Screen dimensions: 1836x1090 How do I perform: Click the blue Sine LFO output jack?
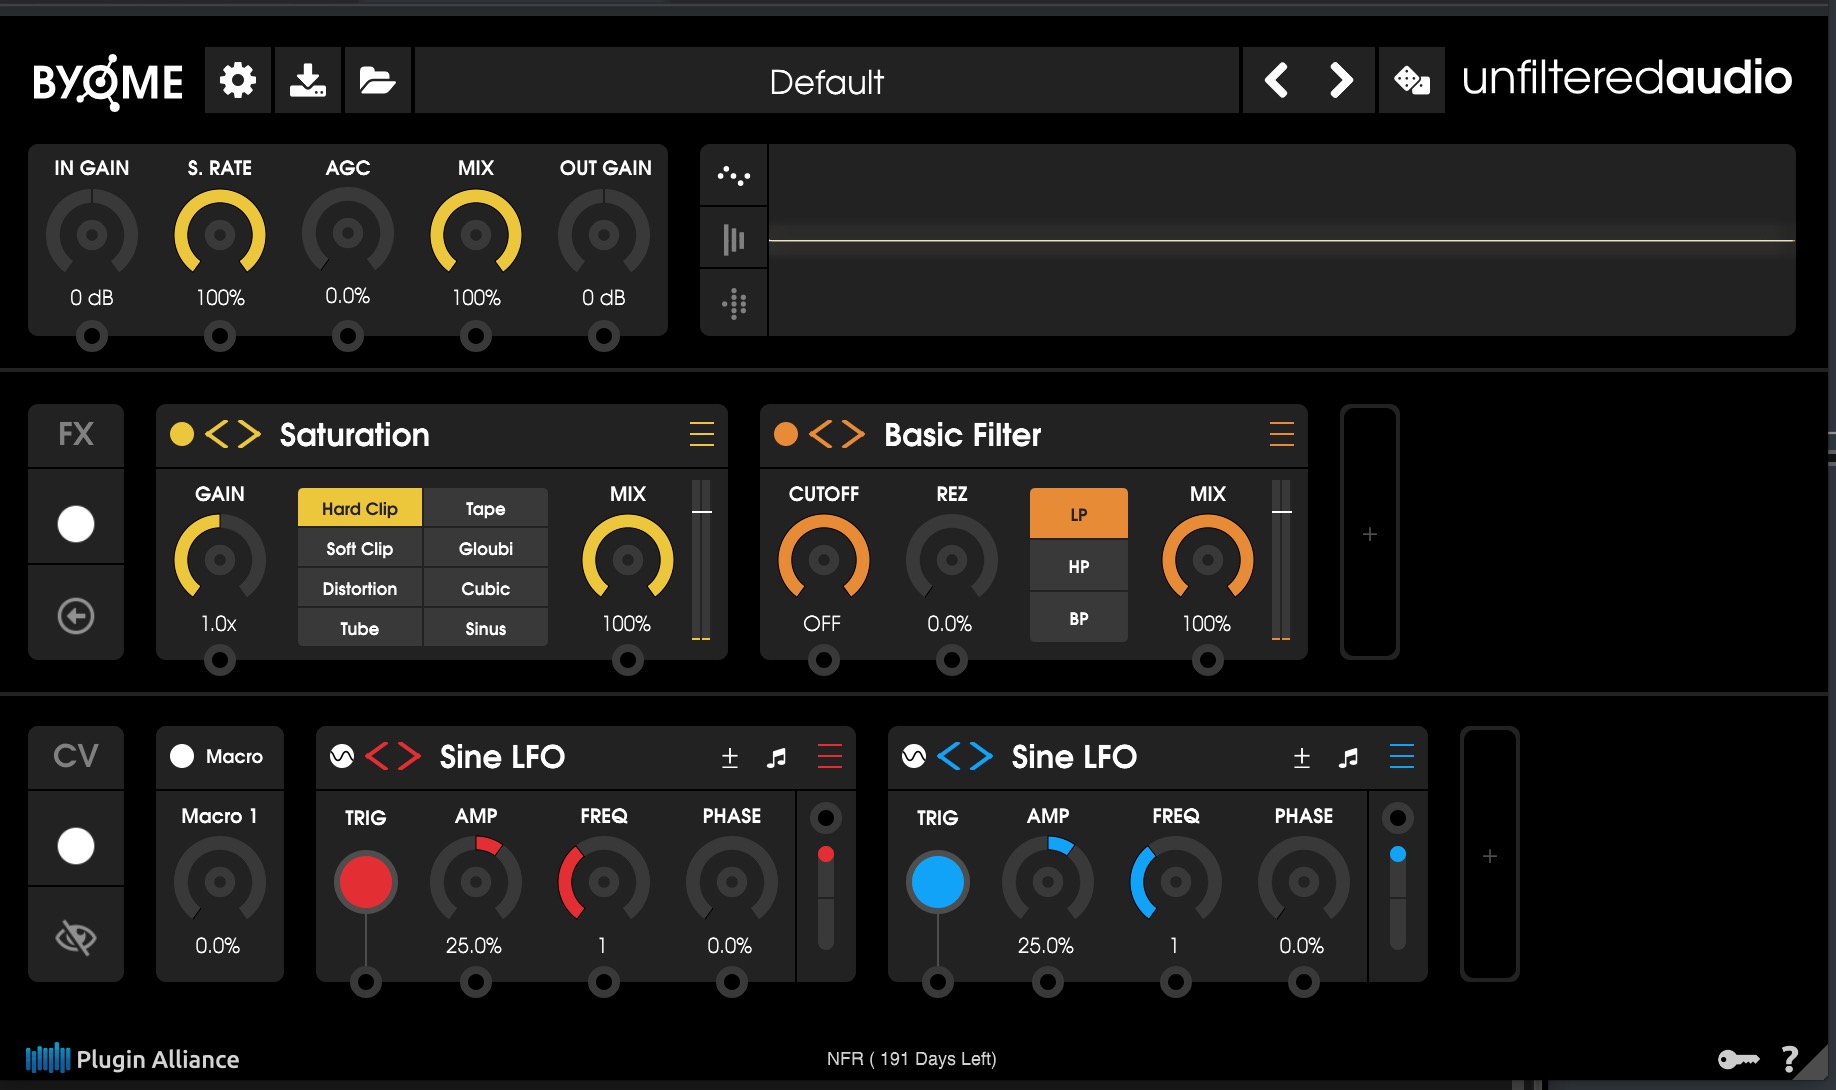[1398, 818]
